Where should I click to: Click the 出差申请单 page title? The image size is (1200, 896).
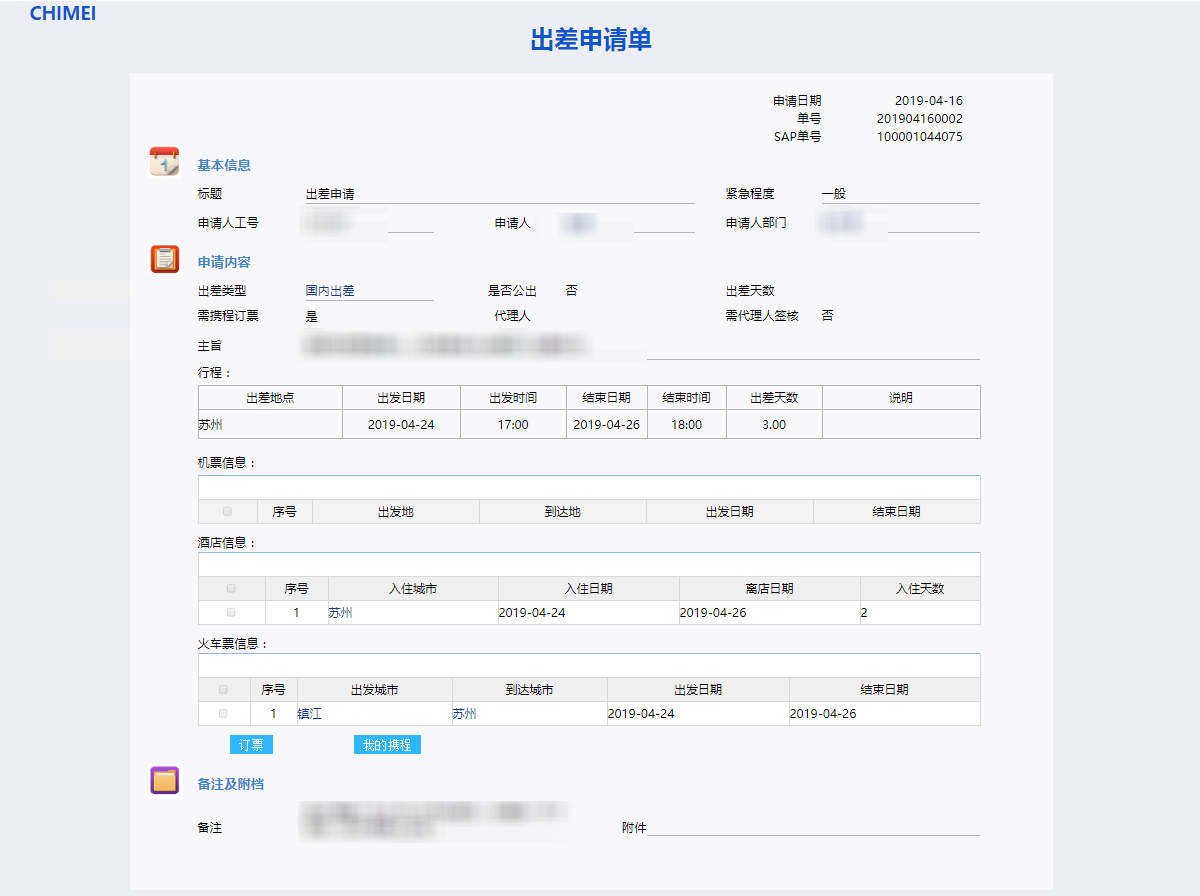[x=591, y=39]
